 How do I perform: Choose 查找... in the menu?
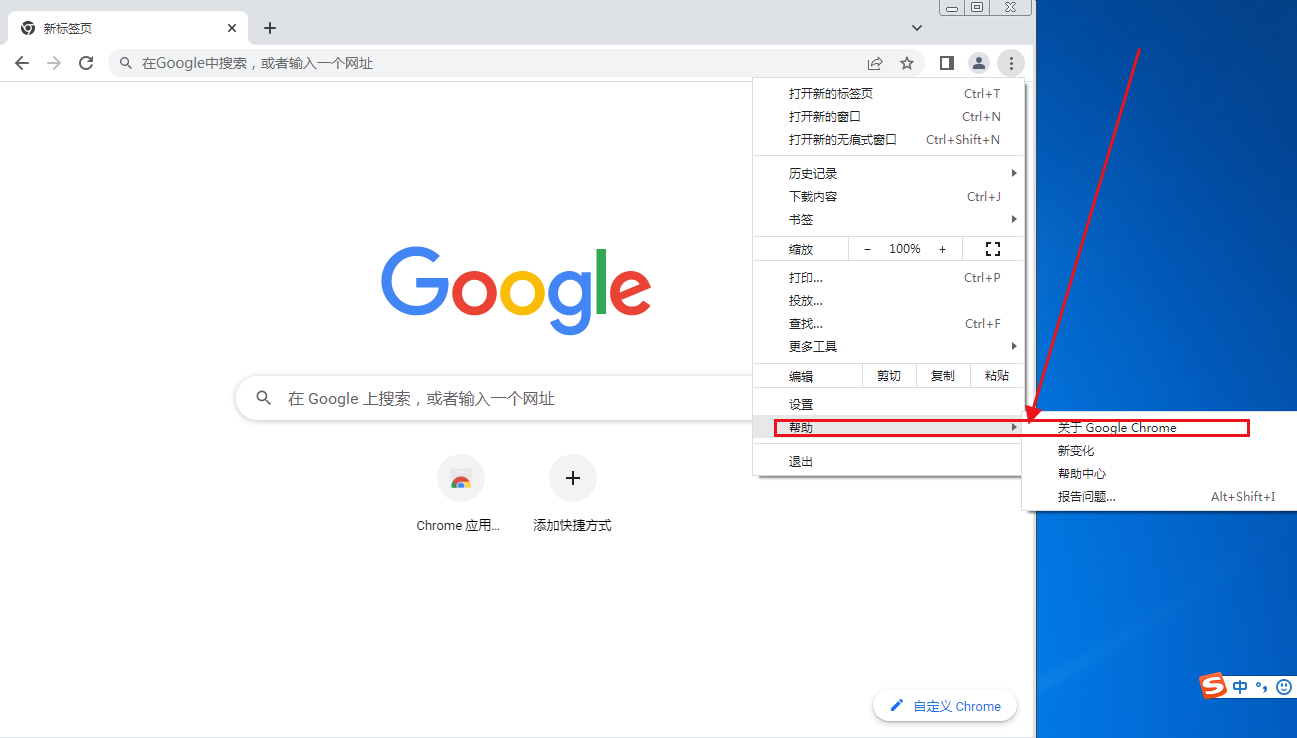click(x=889, y=323)
